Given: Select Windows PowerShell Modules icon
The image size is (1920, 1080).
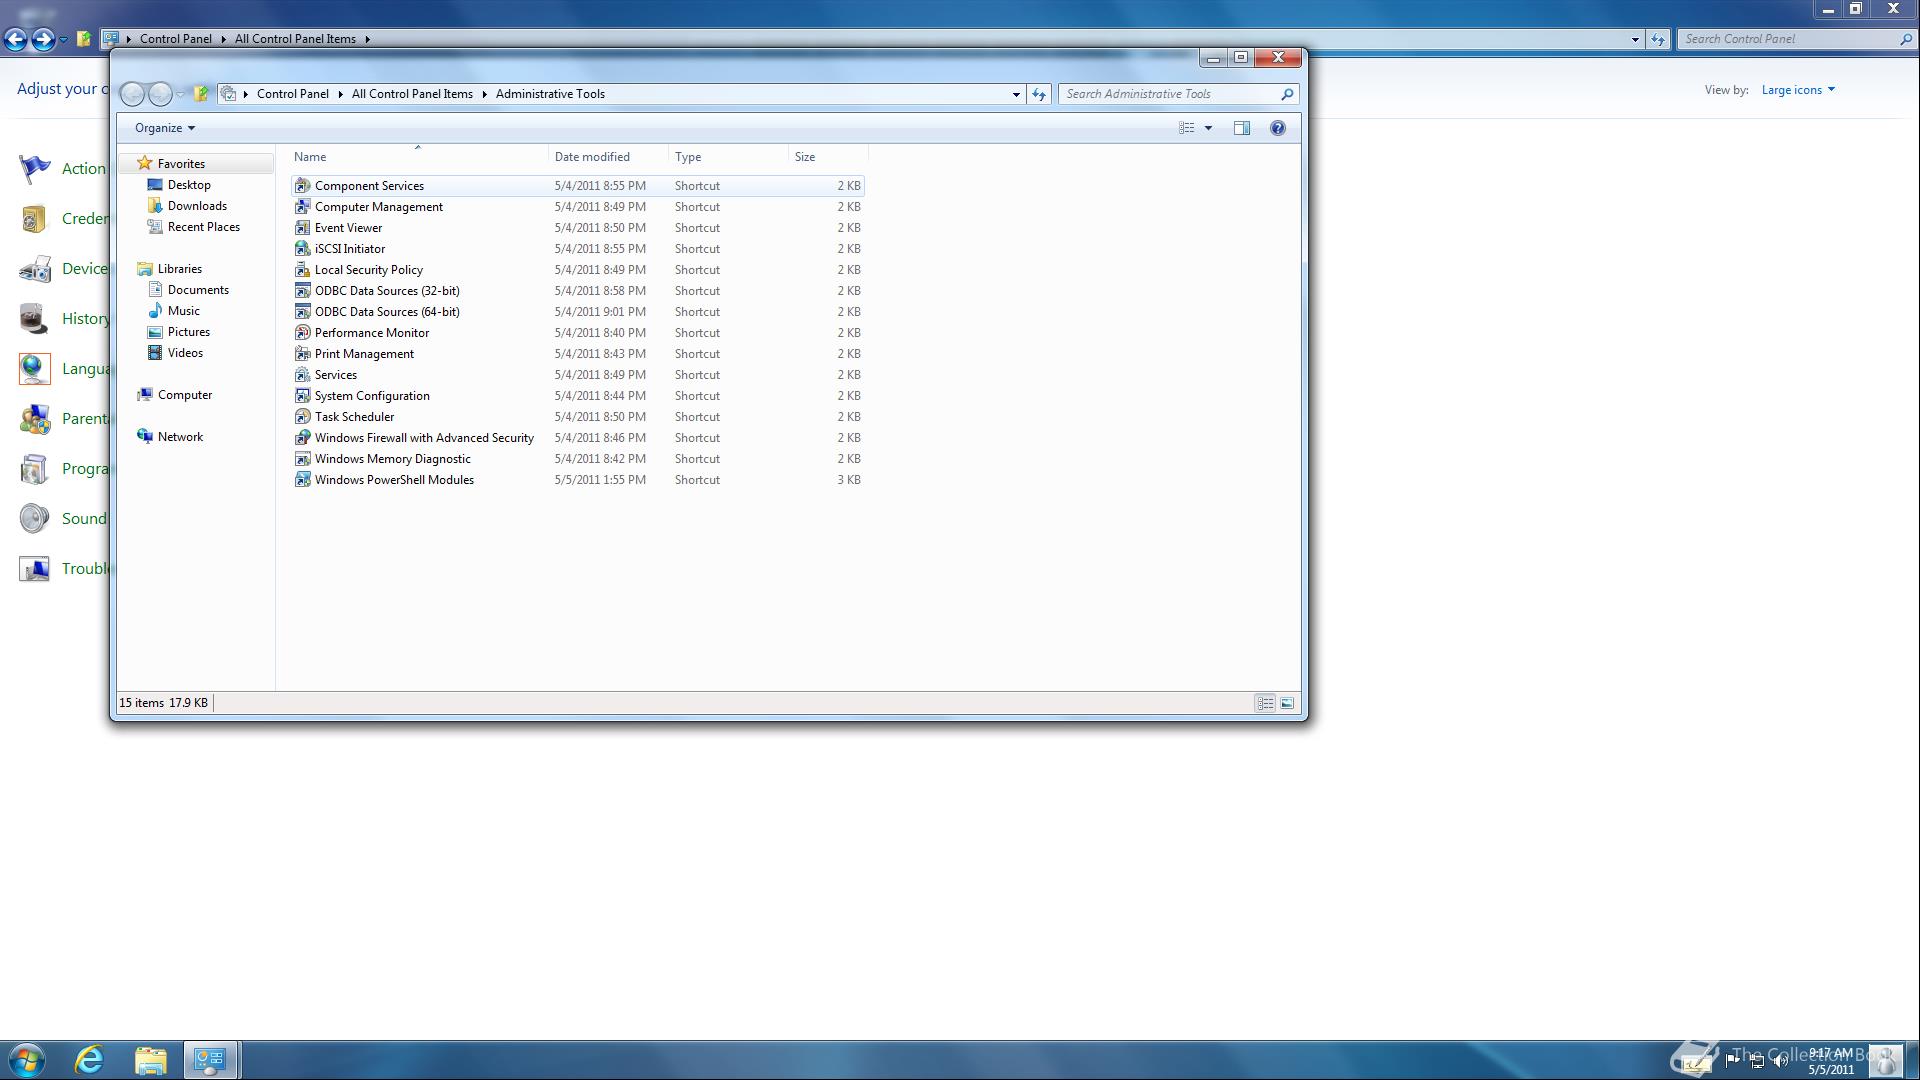Looking at the screenshot, I should pyautogui.click(x=302, y=480).
